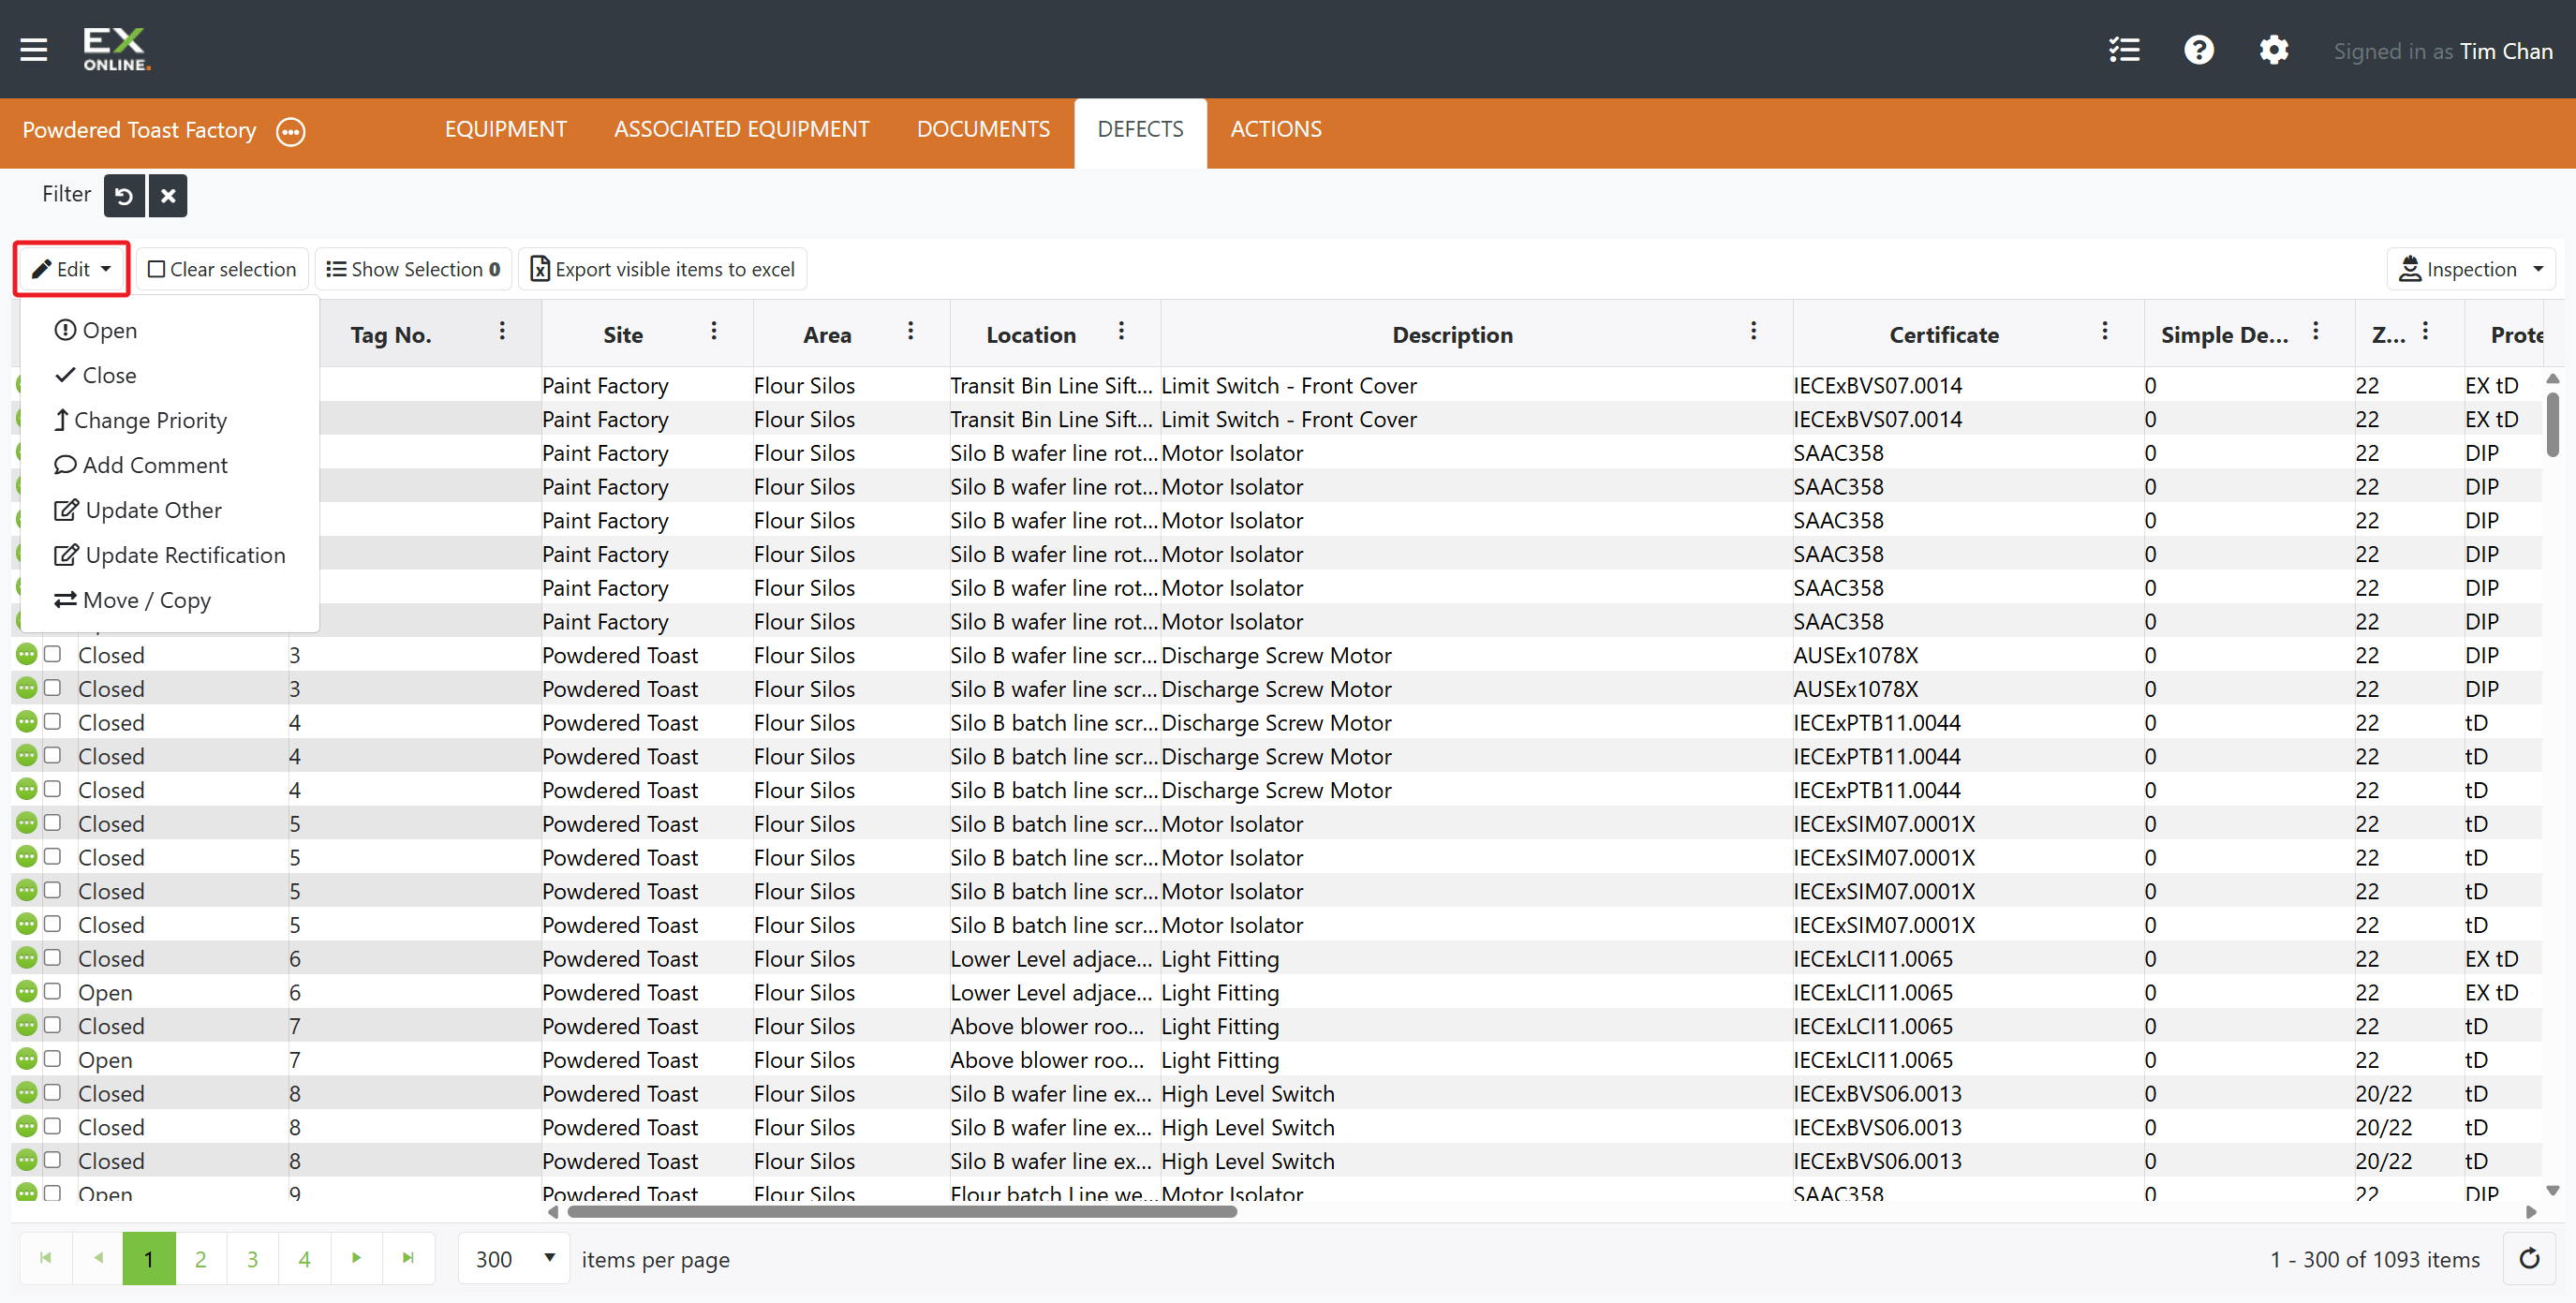2576x1303 pixels.
Task: Choose Change Priority from Edit menu
Action: [x=140, y=420]
